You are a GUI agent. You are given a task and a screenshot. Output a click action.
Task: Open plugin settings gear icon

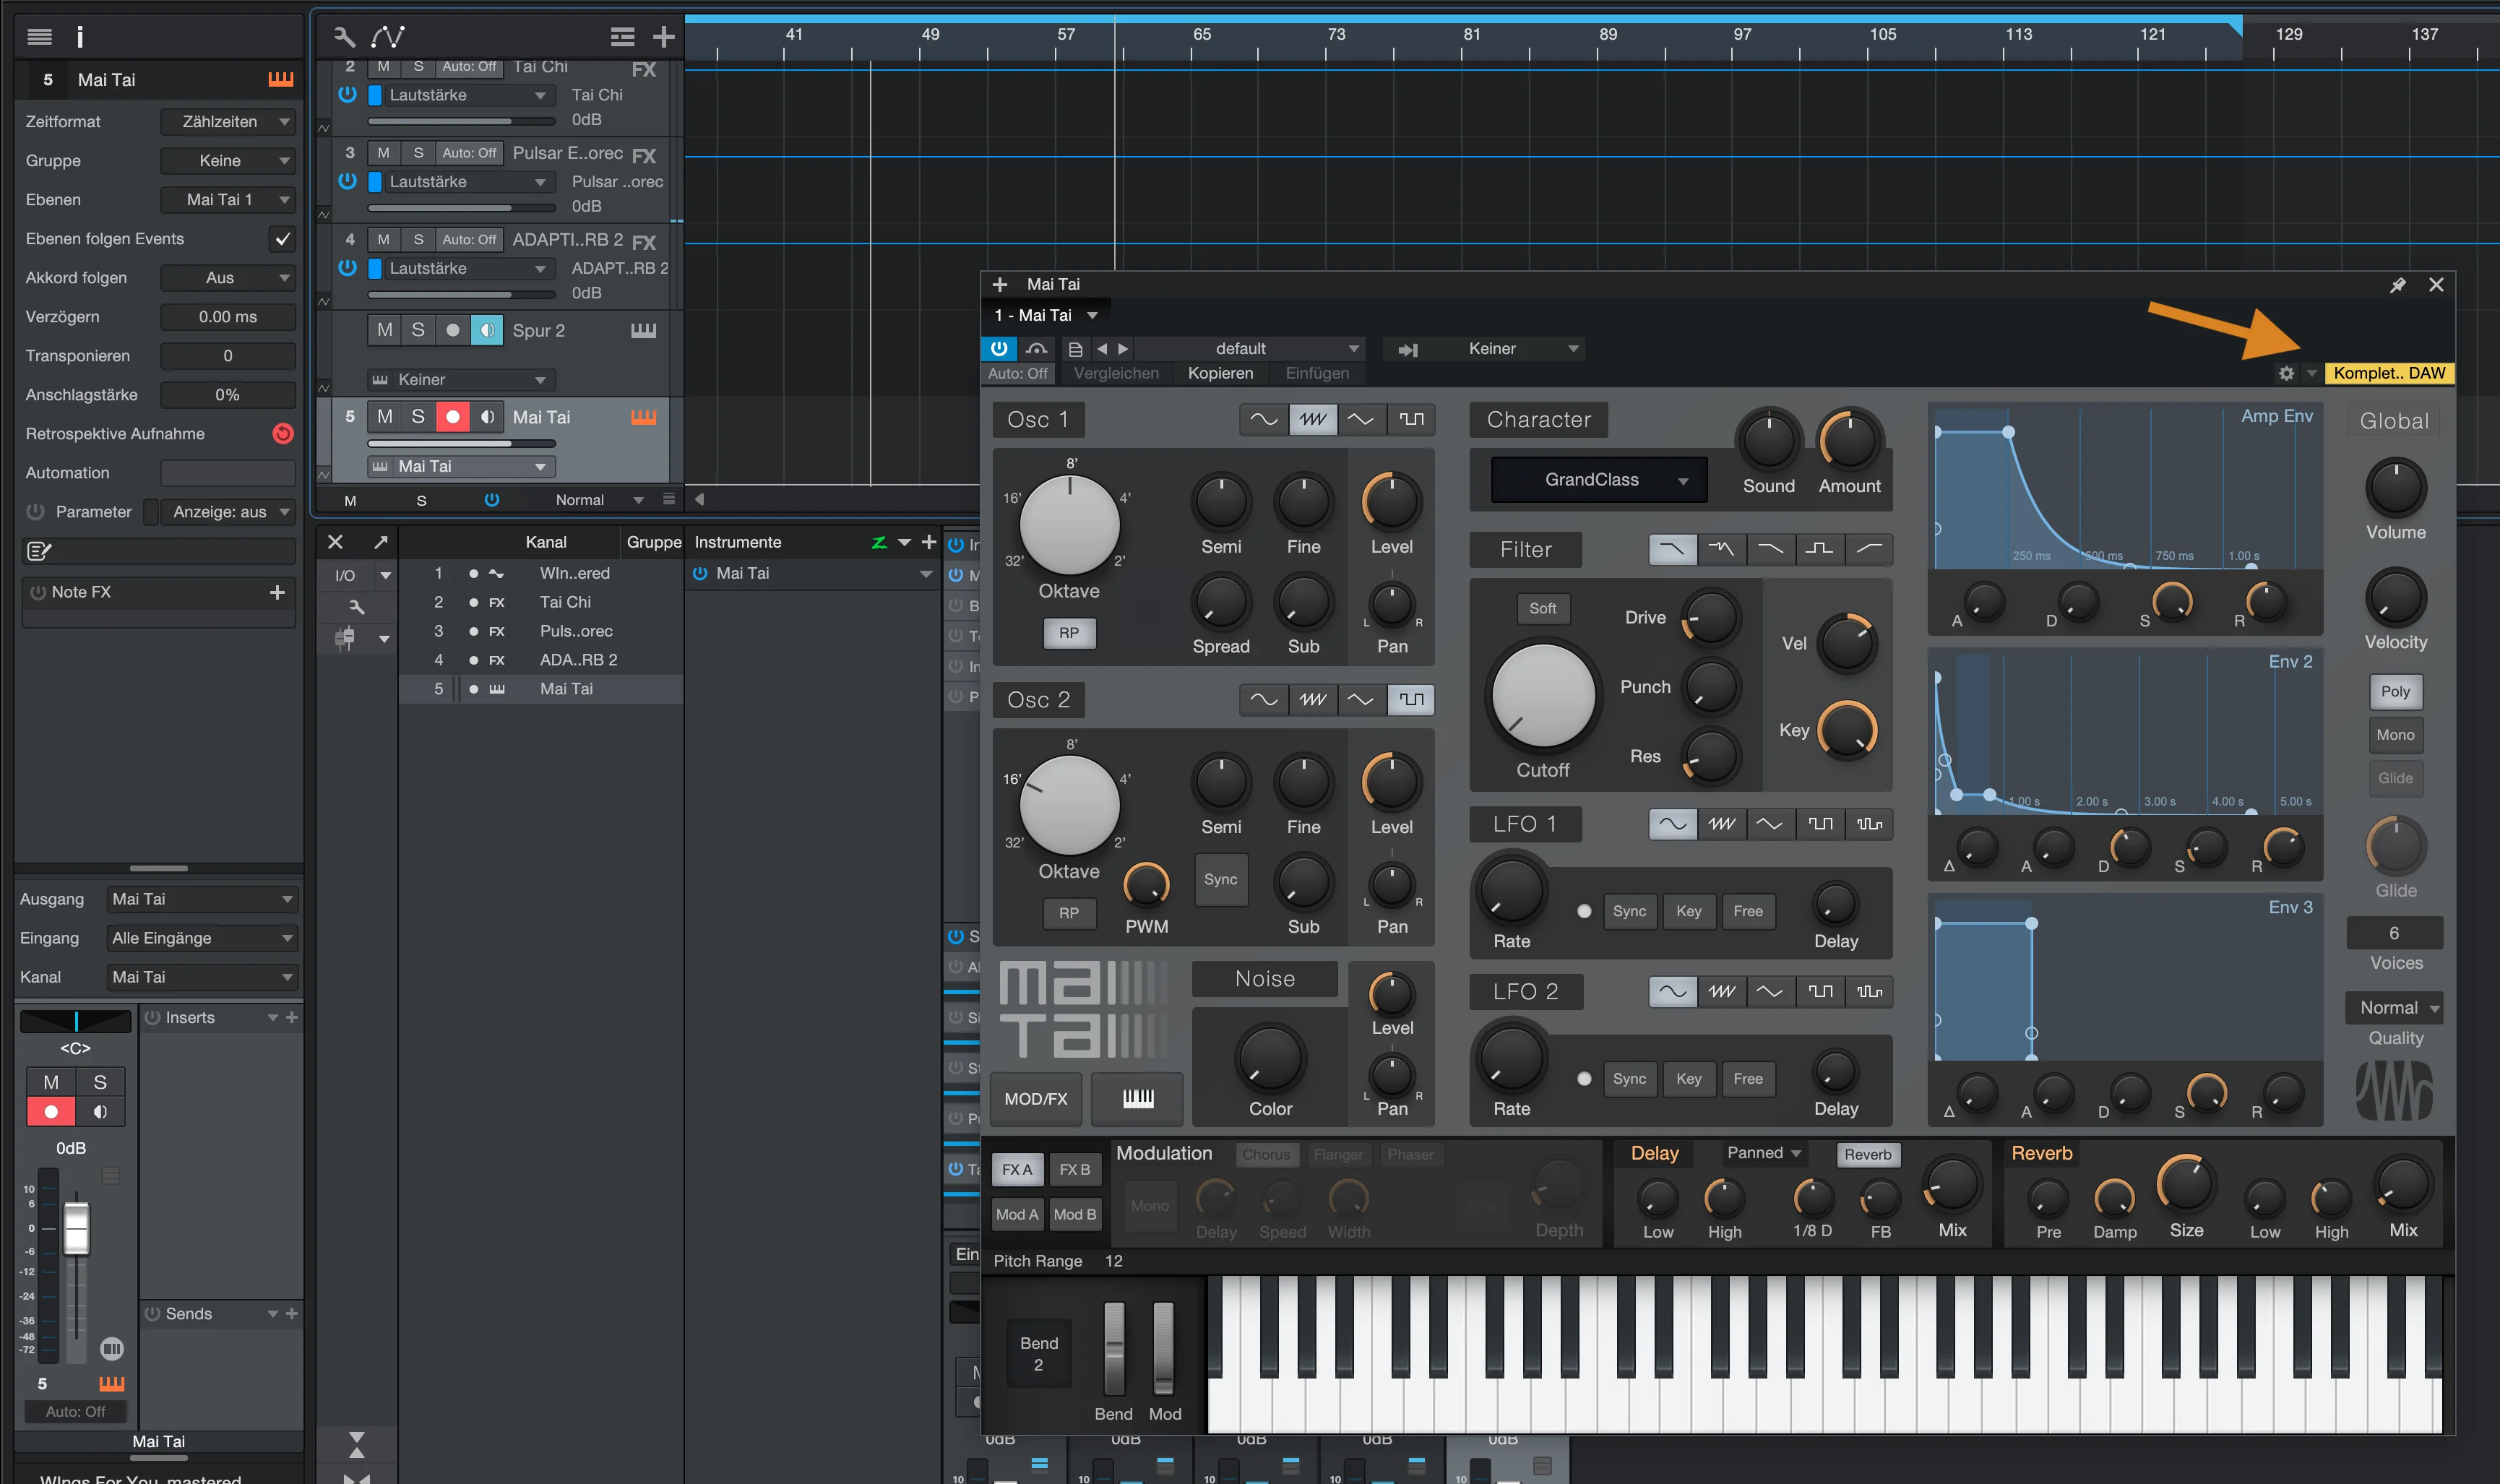[2286, 373]
